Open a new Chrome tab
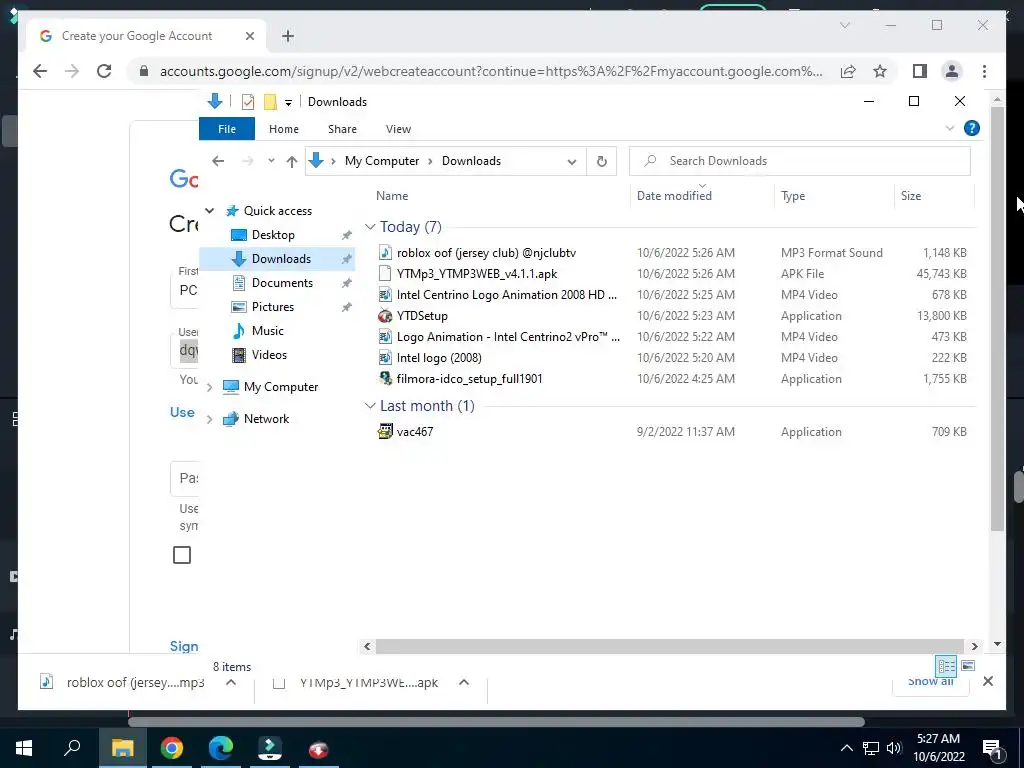Viewport: 1024px width, 768px height. pyautogui.click(x=288, y=36)
